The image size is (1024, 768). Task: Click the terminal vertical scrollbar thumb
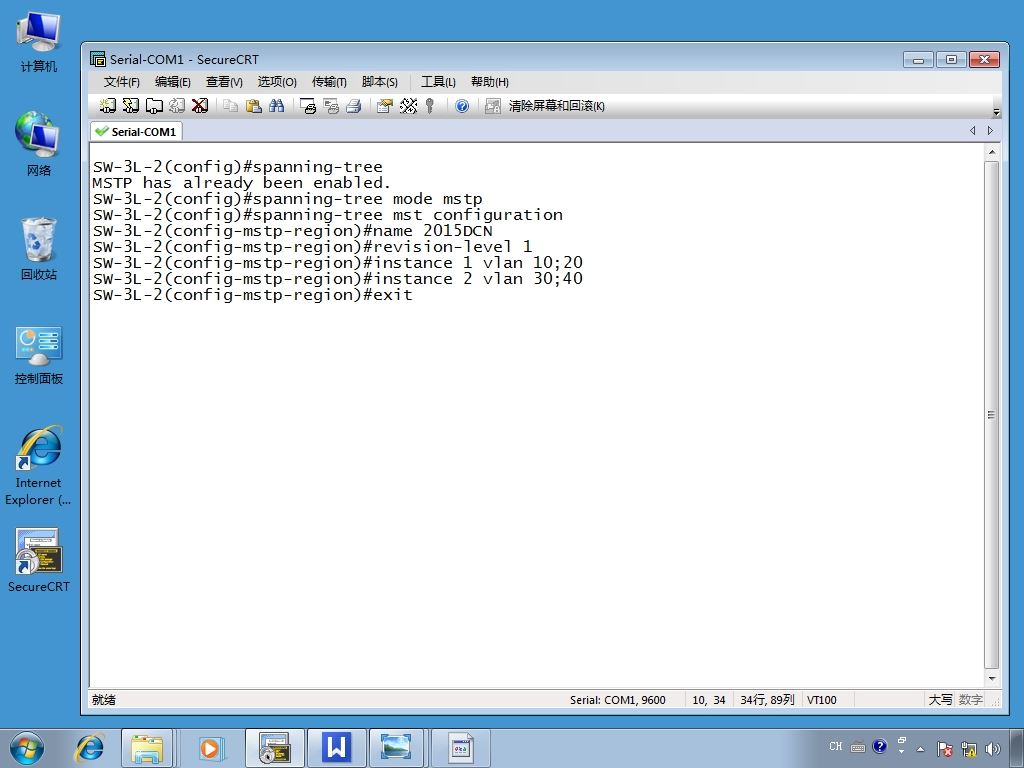click(x=991, y=415)
